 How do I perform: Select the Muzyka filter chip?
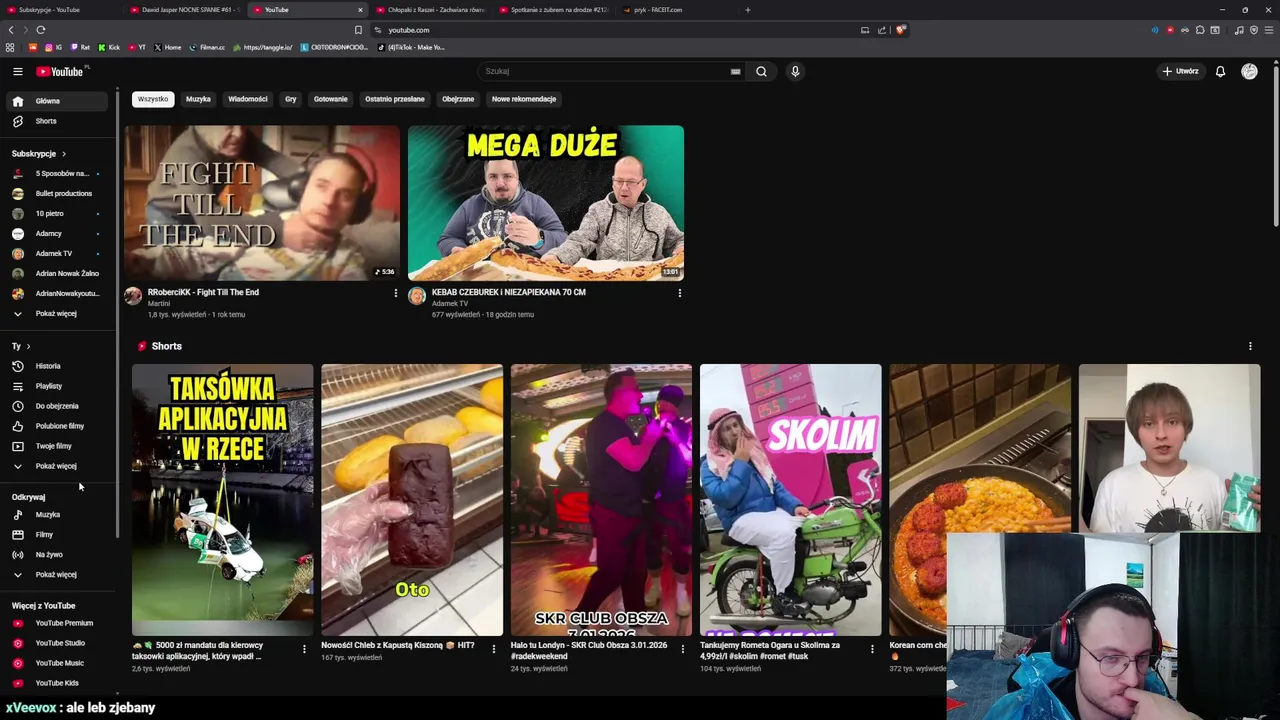point(198,99)
